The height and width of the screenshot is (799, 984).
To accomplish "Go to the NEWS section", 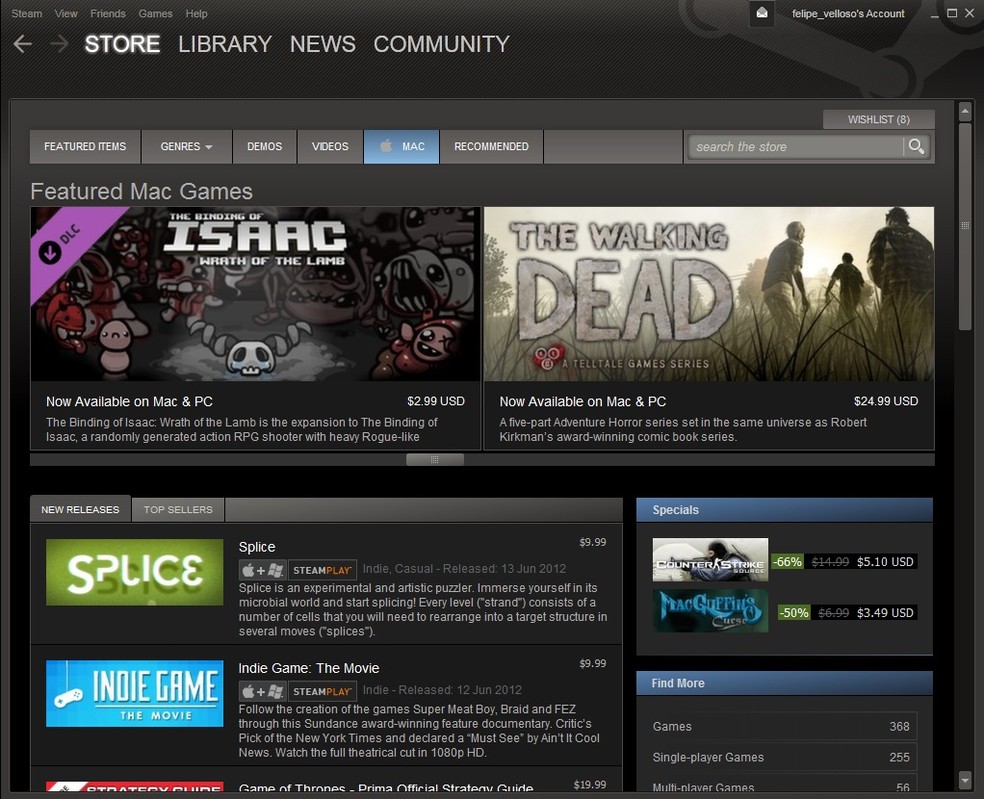I will [x=323, y=44].
